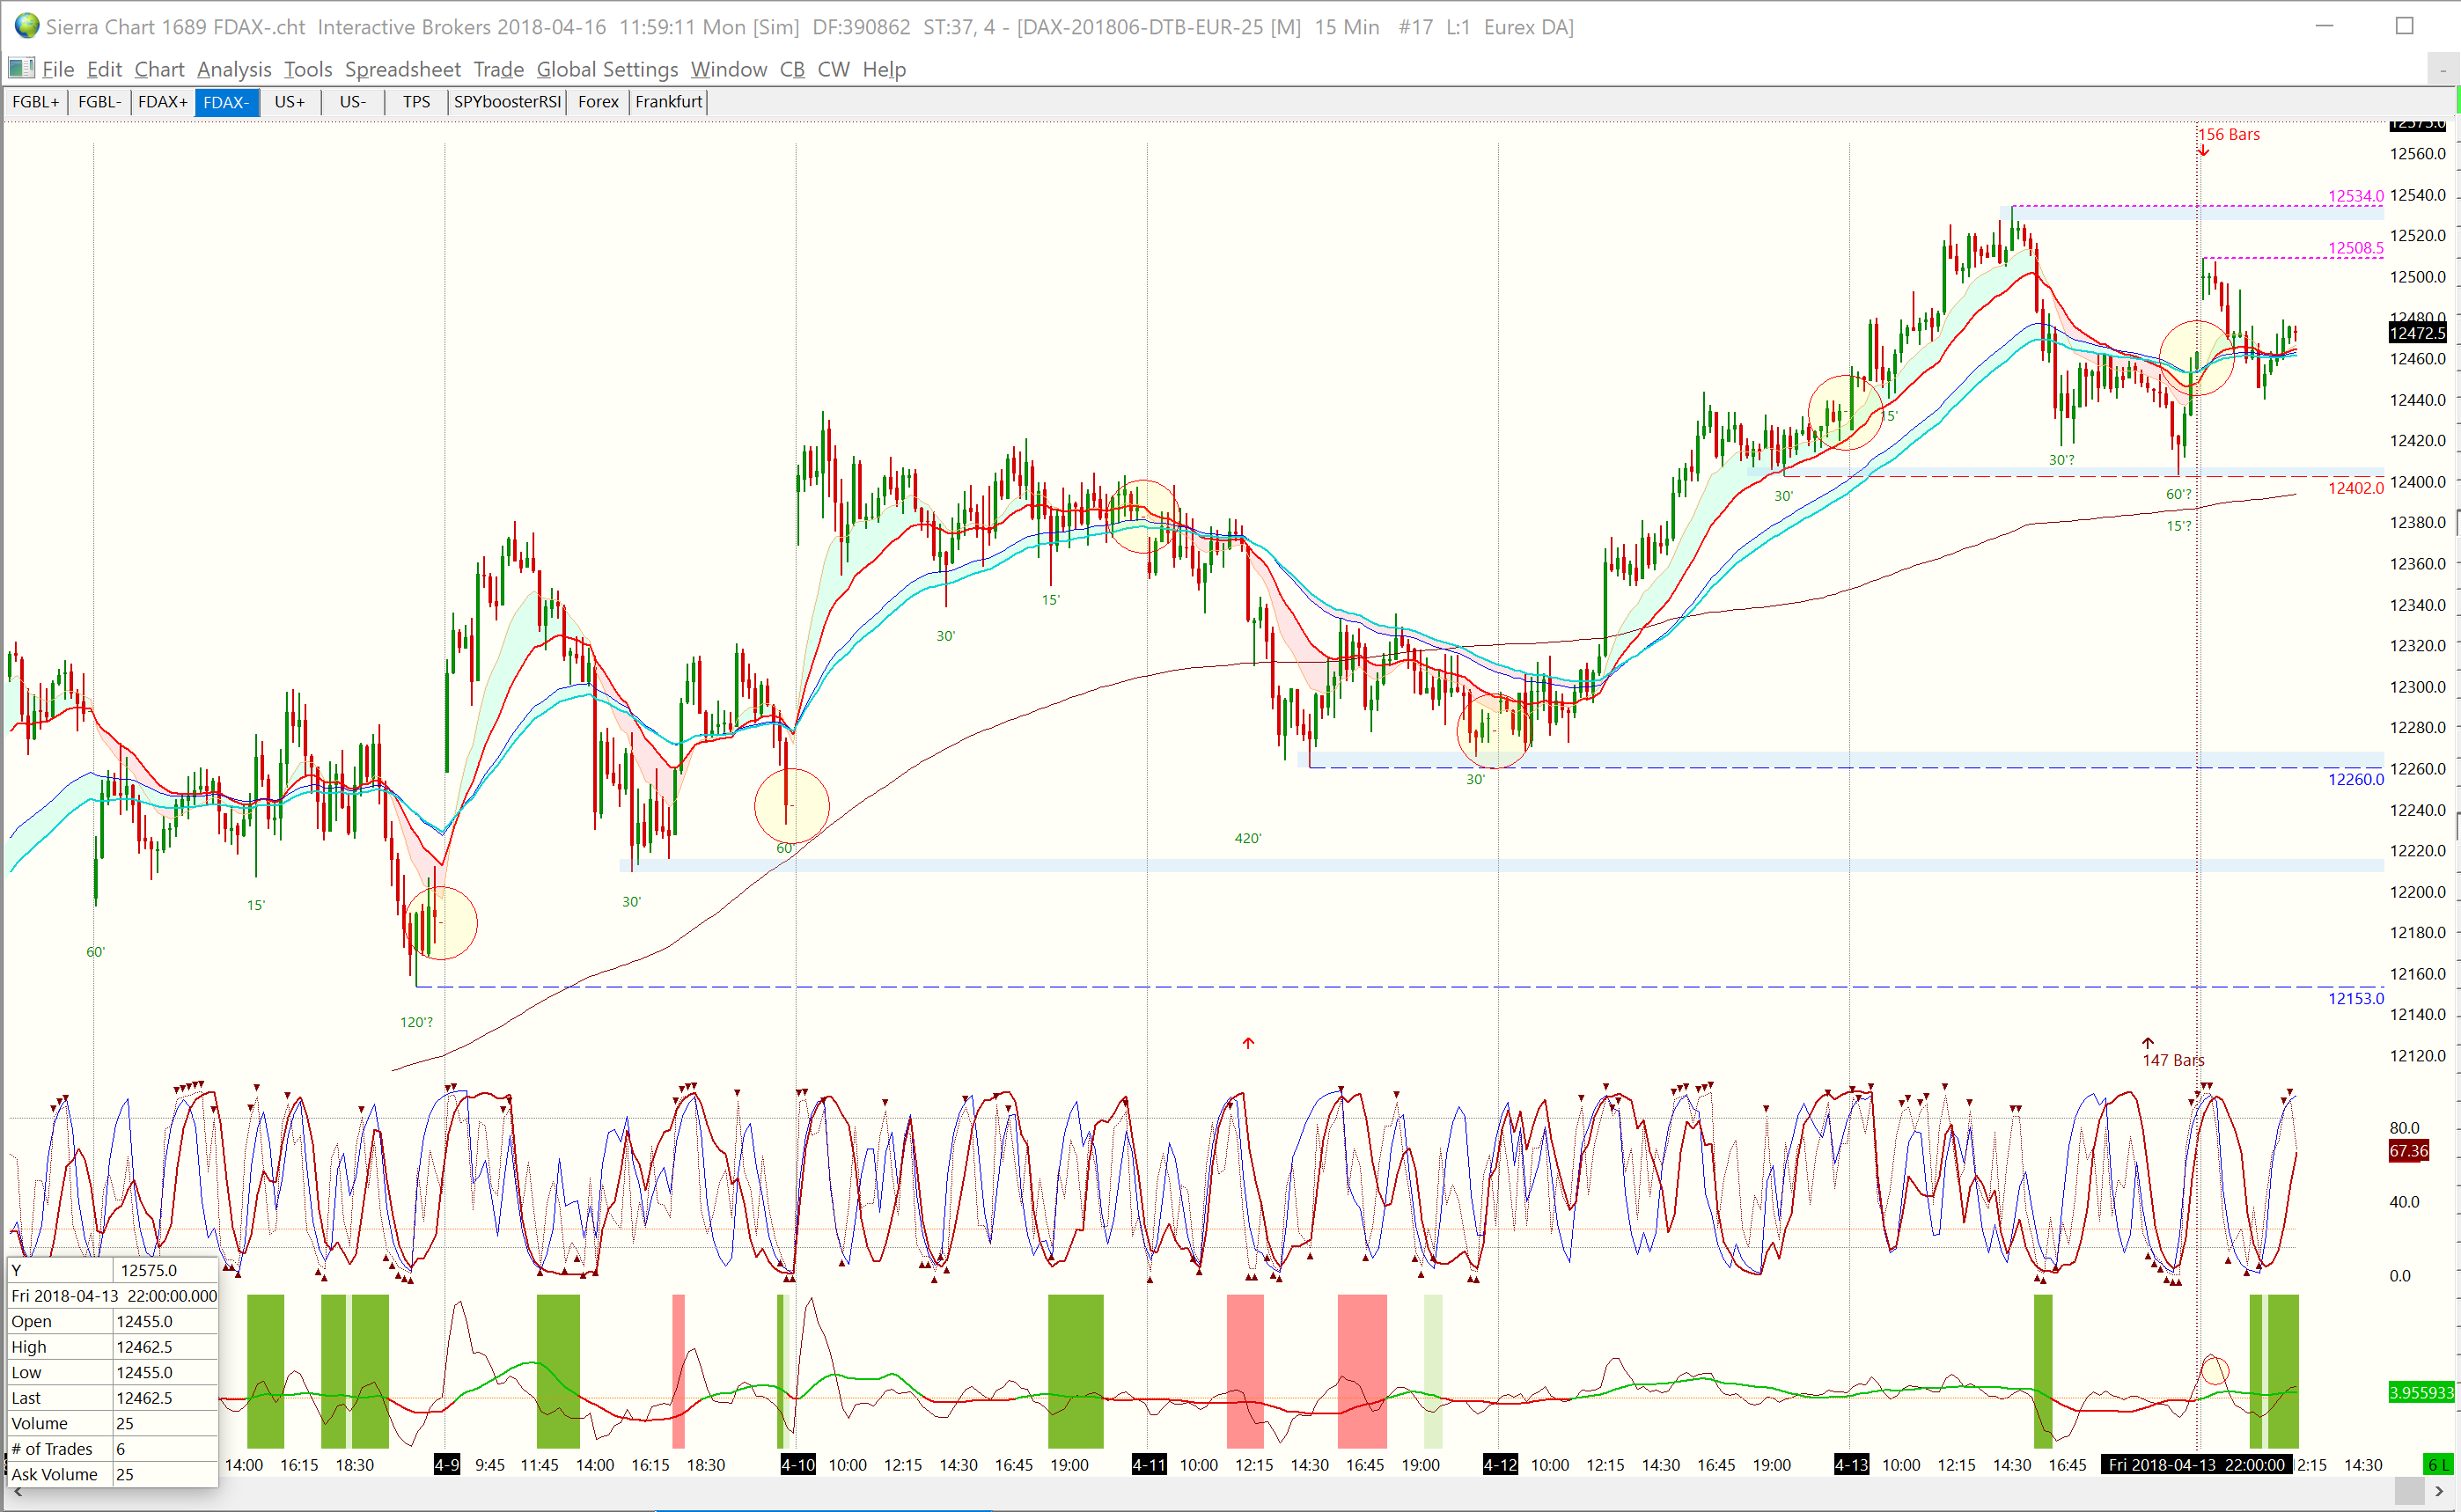Click the 12534.0 magenta price label

(x=2355, y=196)
